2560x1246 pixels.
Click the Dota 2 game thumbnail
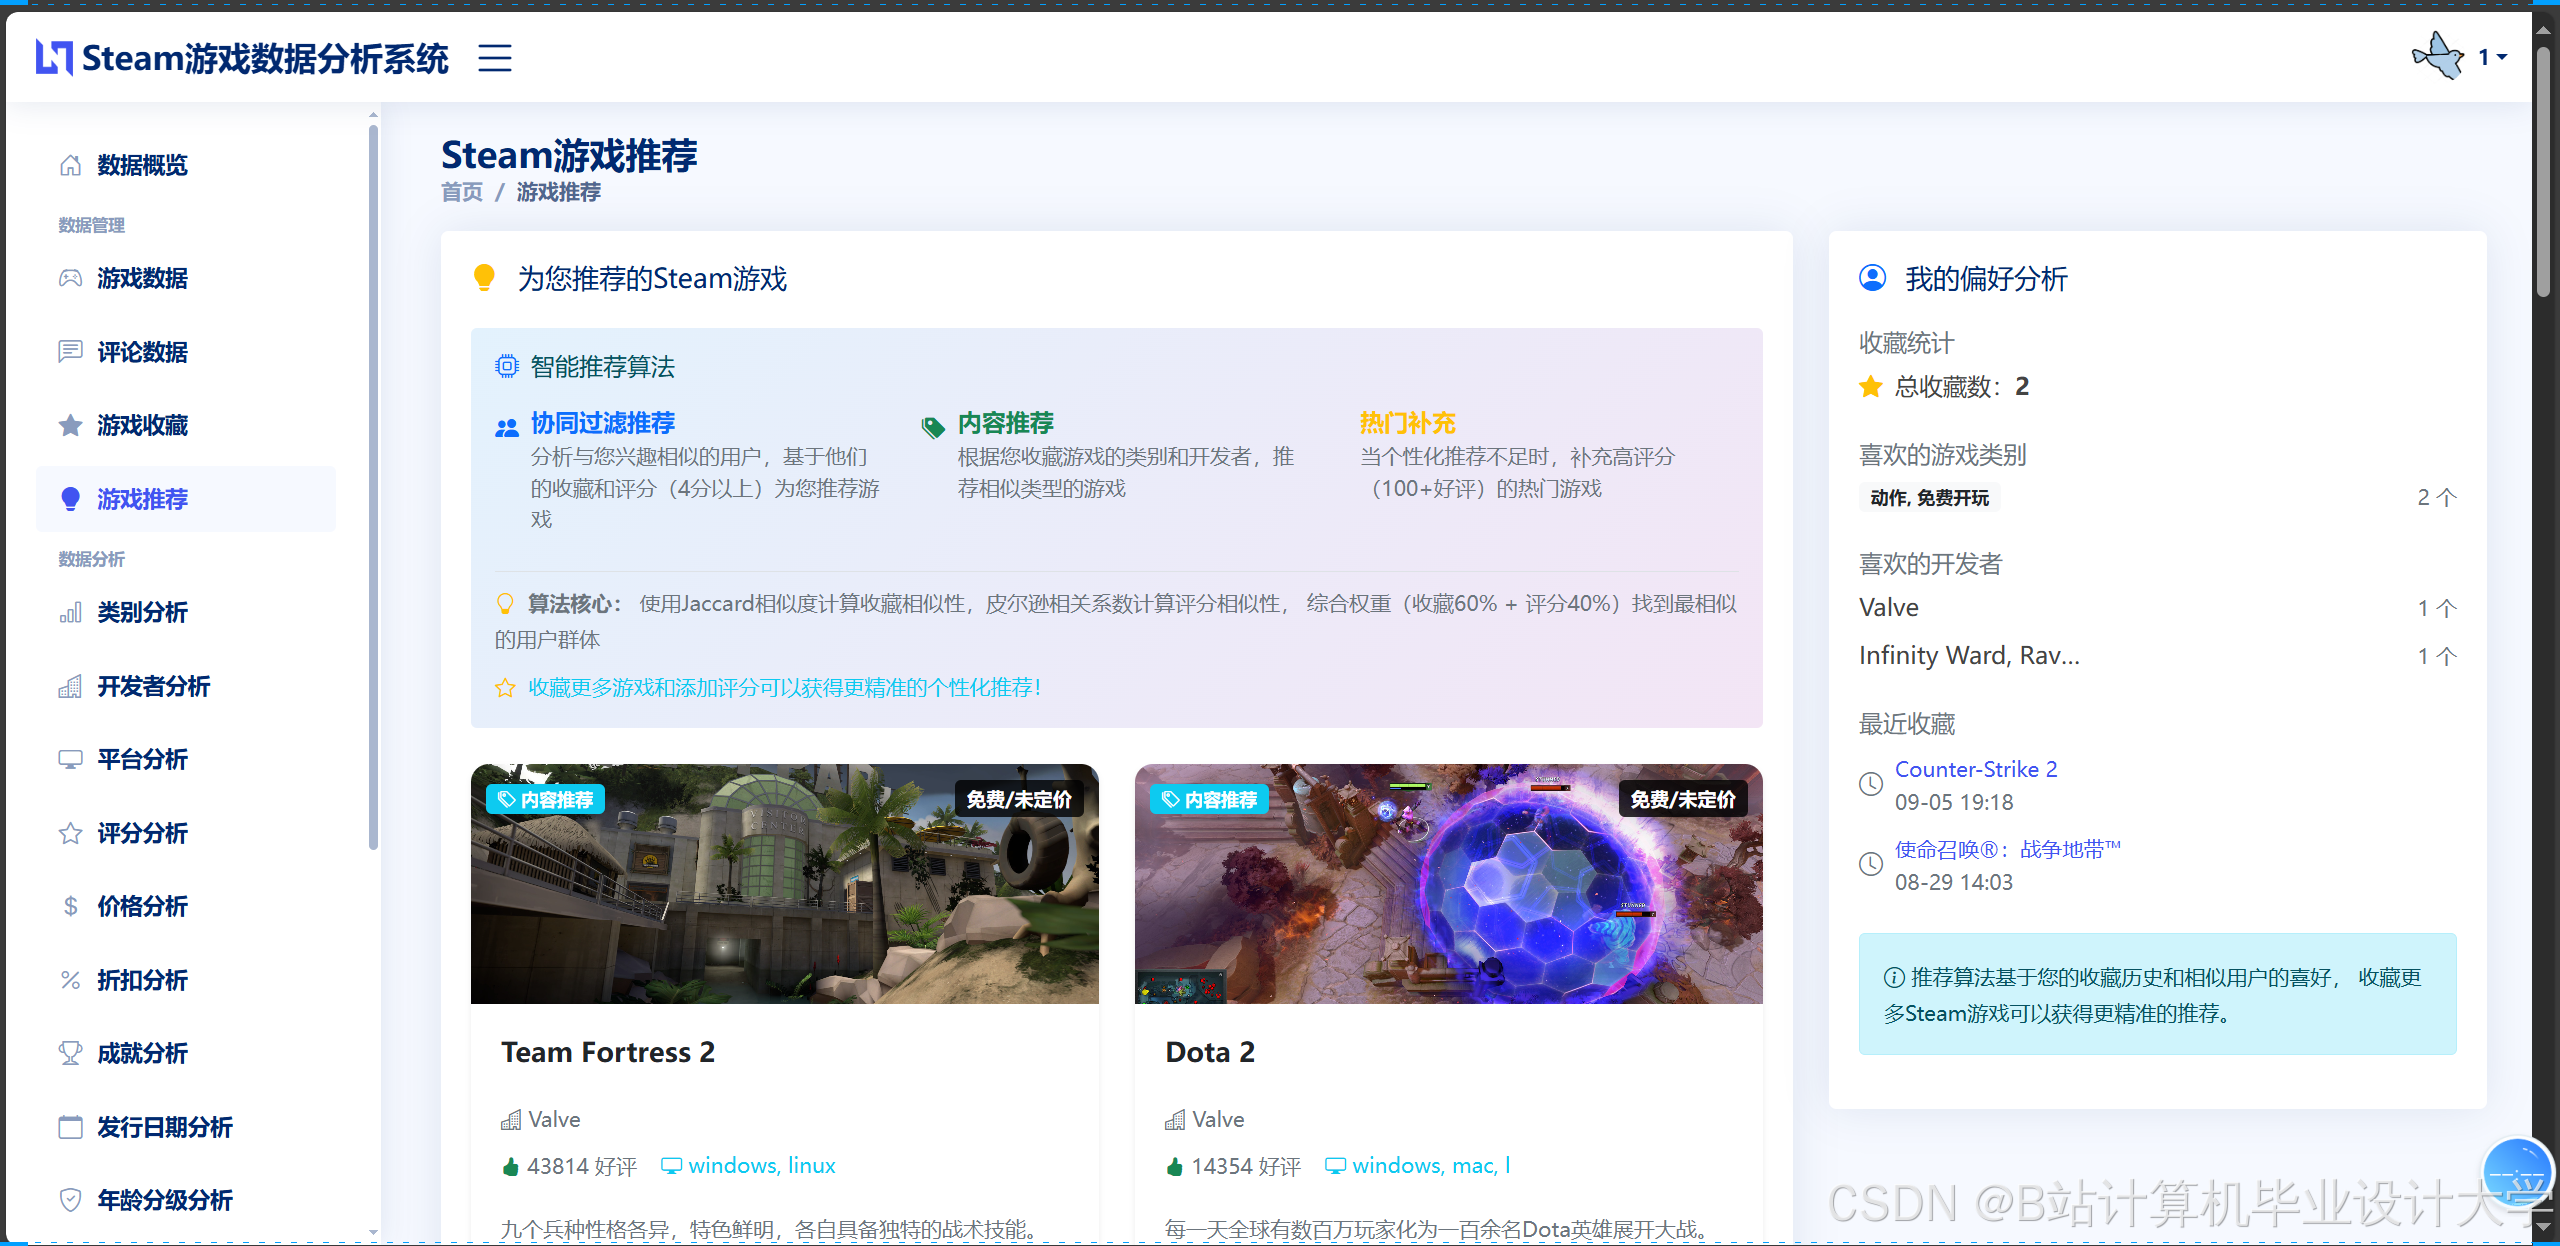click(x=1448, y=884)
